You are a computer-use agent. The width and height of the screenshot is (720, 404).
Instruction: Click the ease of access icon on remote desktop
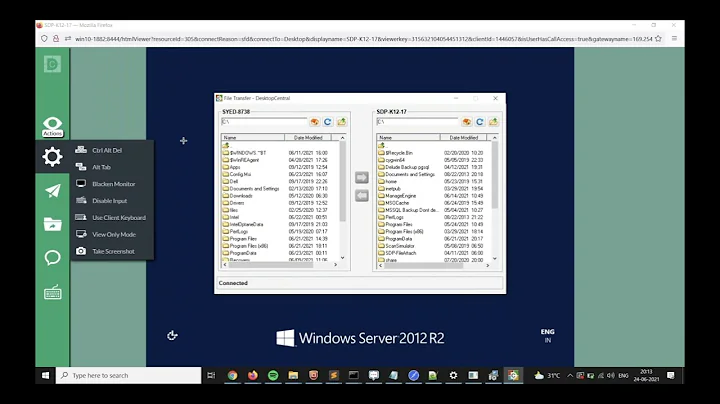tap(172, 336)
